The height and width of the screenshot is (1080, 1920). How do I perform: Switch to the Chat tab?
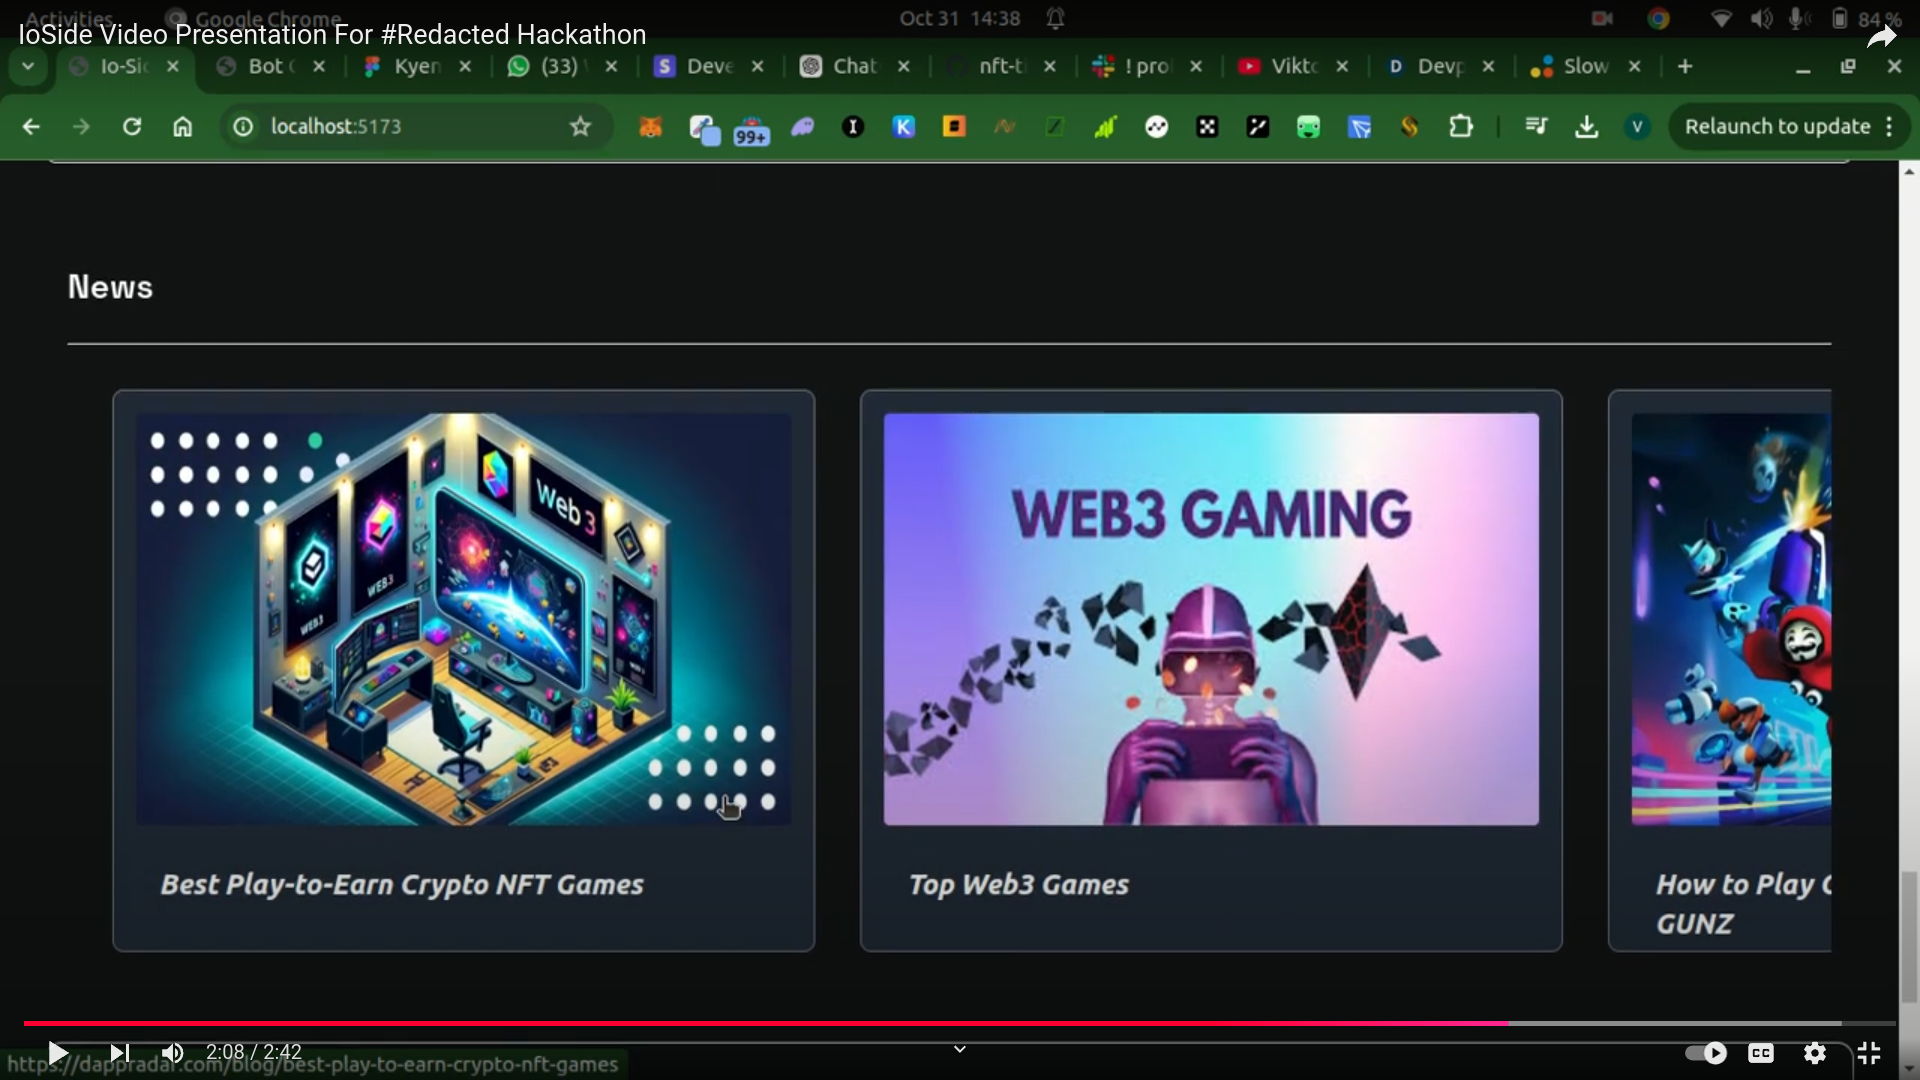pyautogui.click(x=853, y=66)
